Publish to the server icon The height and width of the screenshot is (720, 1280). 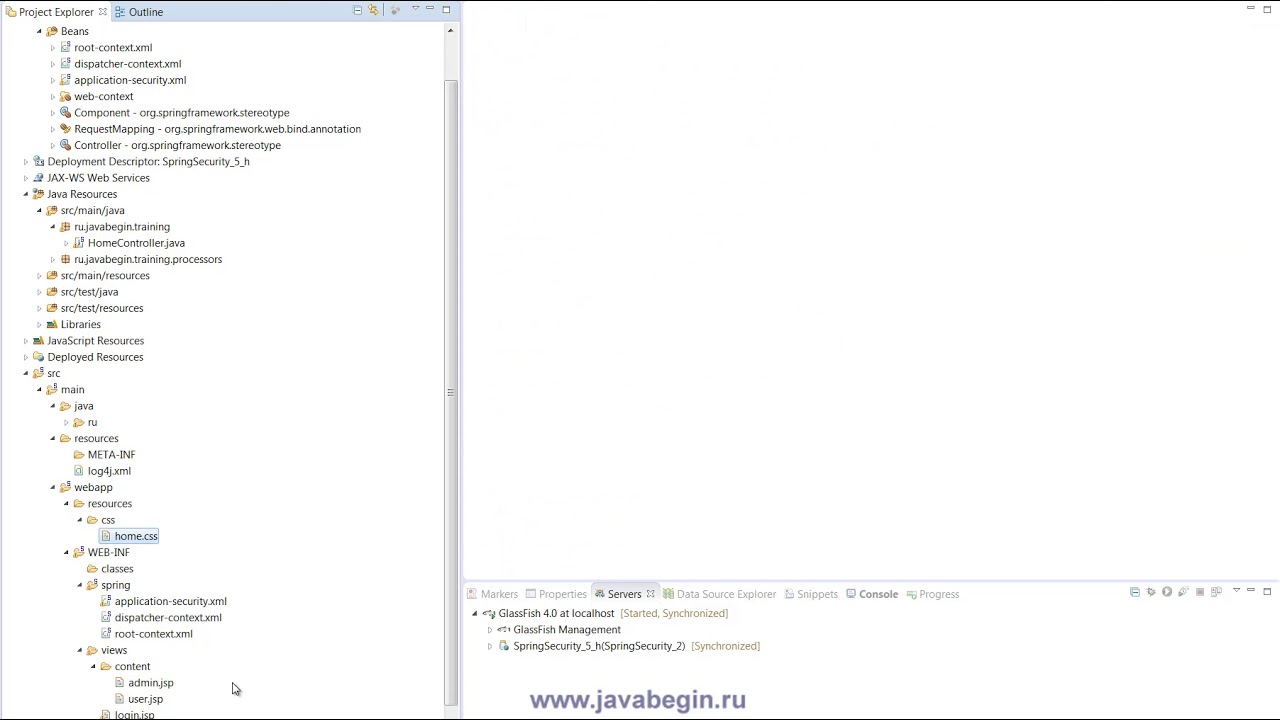1216,593
